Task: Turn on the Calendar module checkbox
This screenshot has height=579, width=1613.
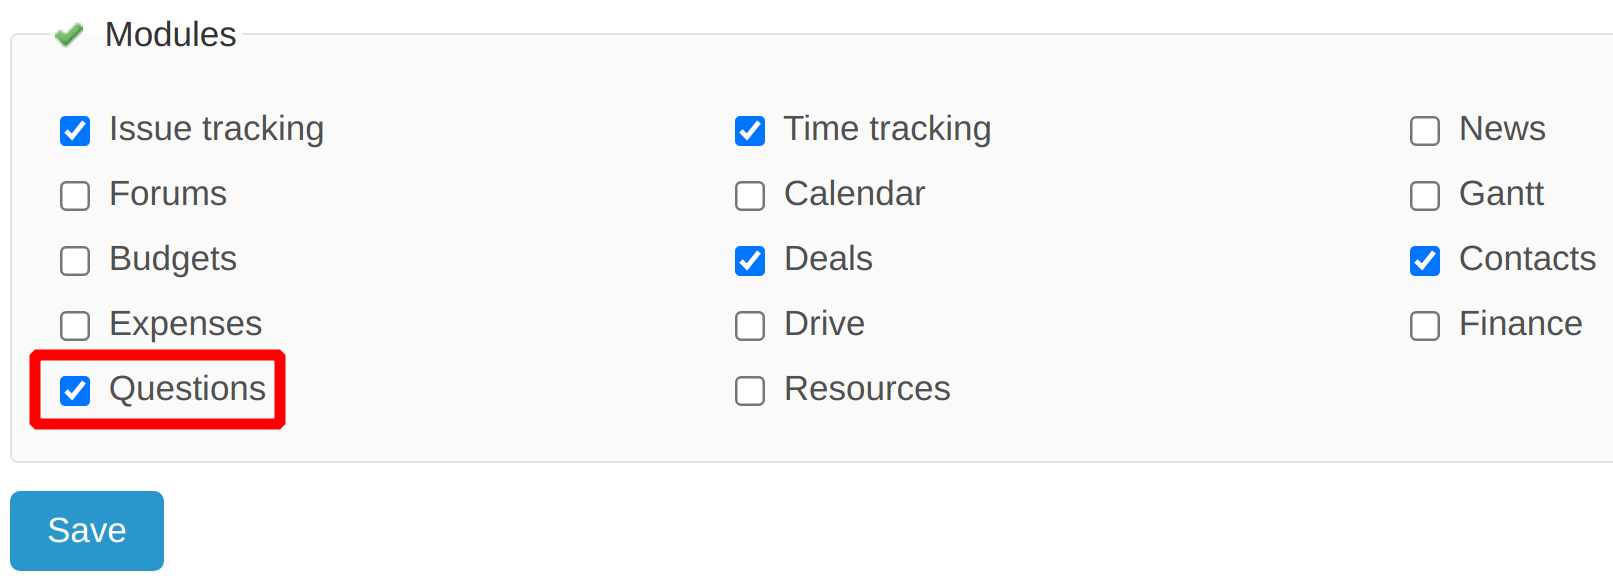Action: point(750,196)
